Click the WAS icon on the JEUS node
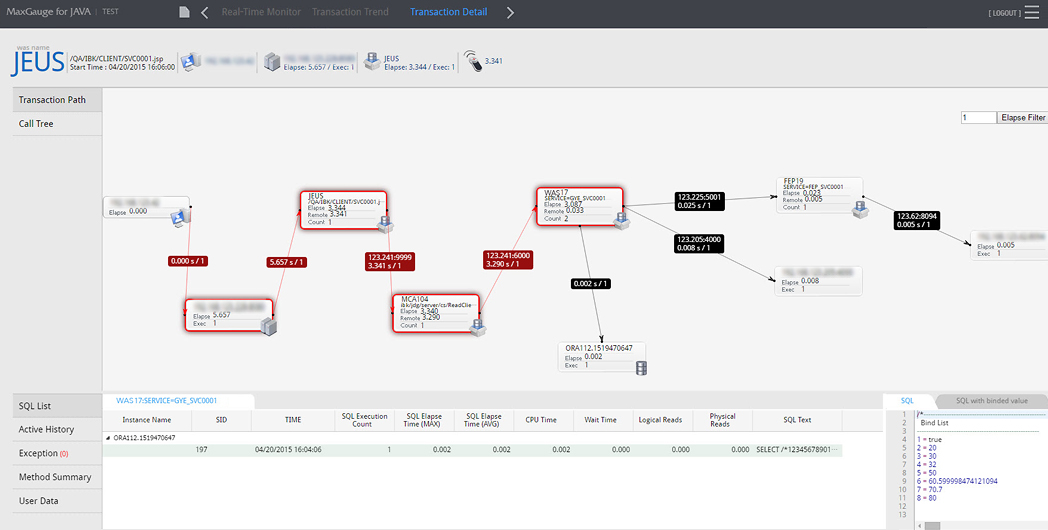The height and width of the screenshot is (530, 1048). point(385,224)
